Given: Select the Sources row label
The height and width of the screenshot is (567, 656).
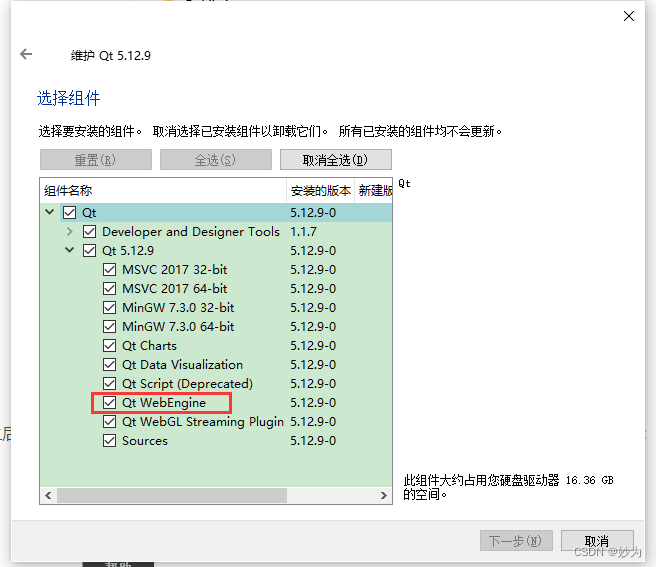Looking at the screenshot, I should point(145,441).
